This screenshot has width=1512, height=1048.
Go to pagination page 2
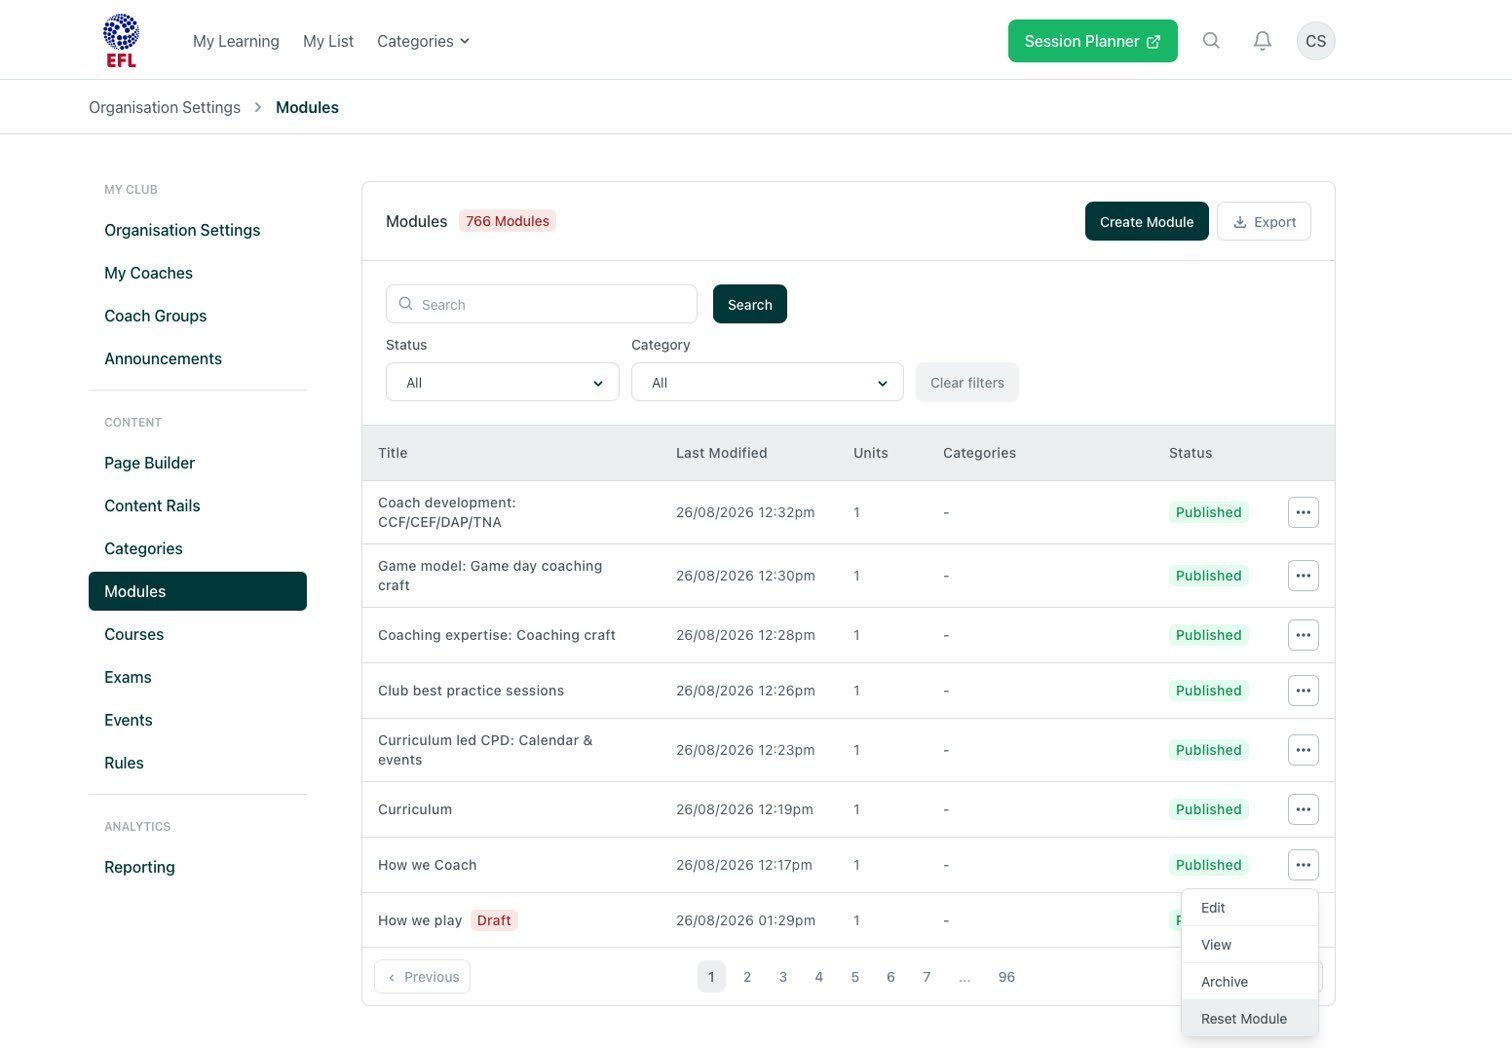click(x=747, y=977)
